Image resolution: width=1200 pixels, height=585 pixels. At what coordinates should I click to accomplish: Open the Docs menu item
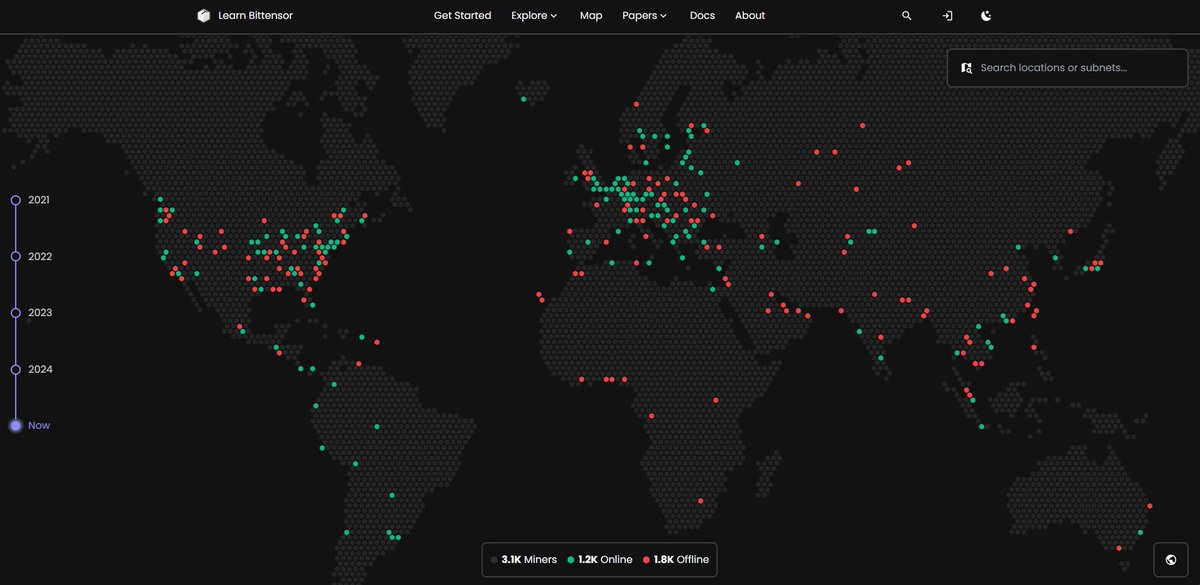point(702,15)
